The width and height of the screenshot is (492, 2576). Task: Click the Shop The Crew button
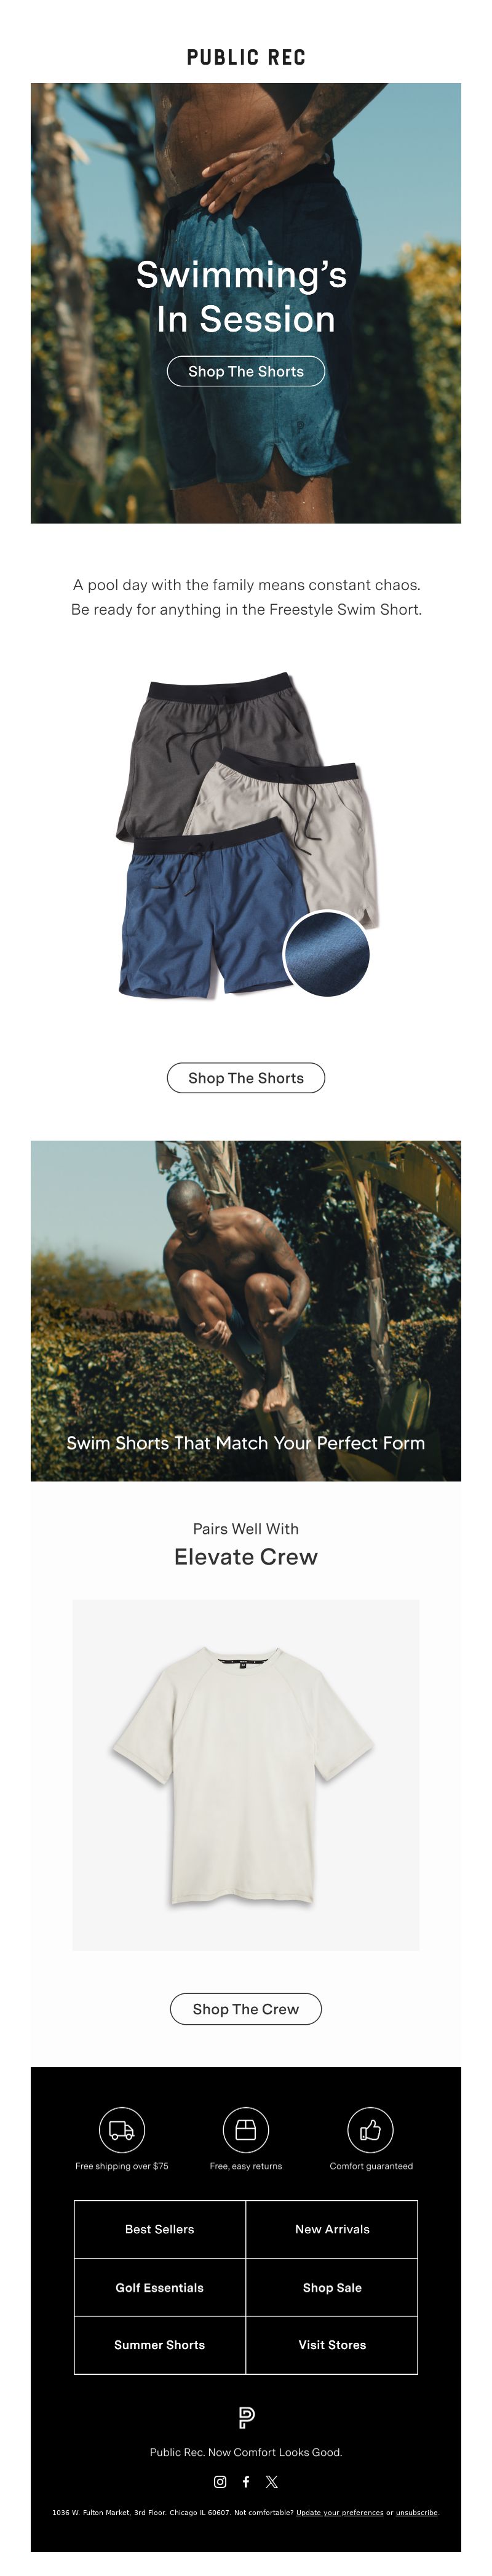click(246, 2008)
